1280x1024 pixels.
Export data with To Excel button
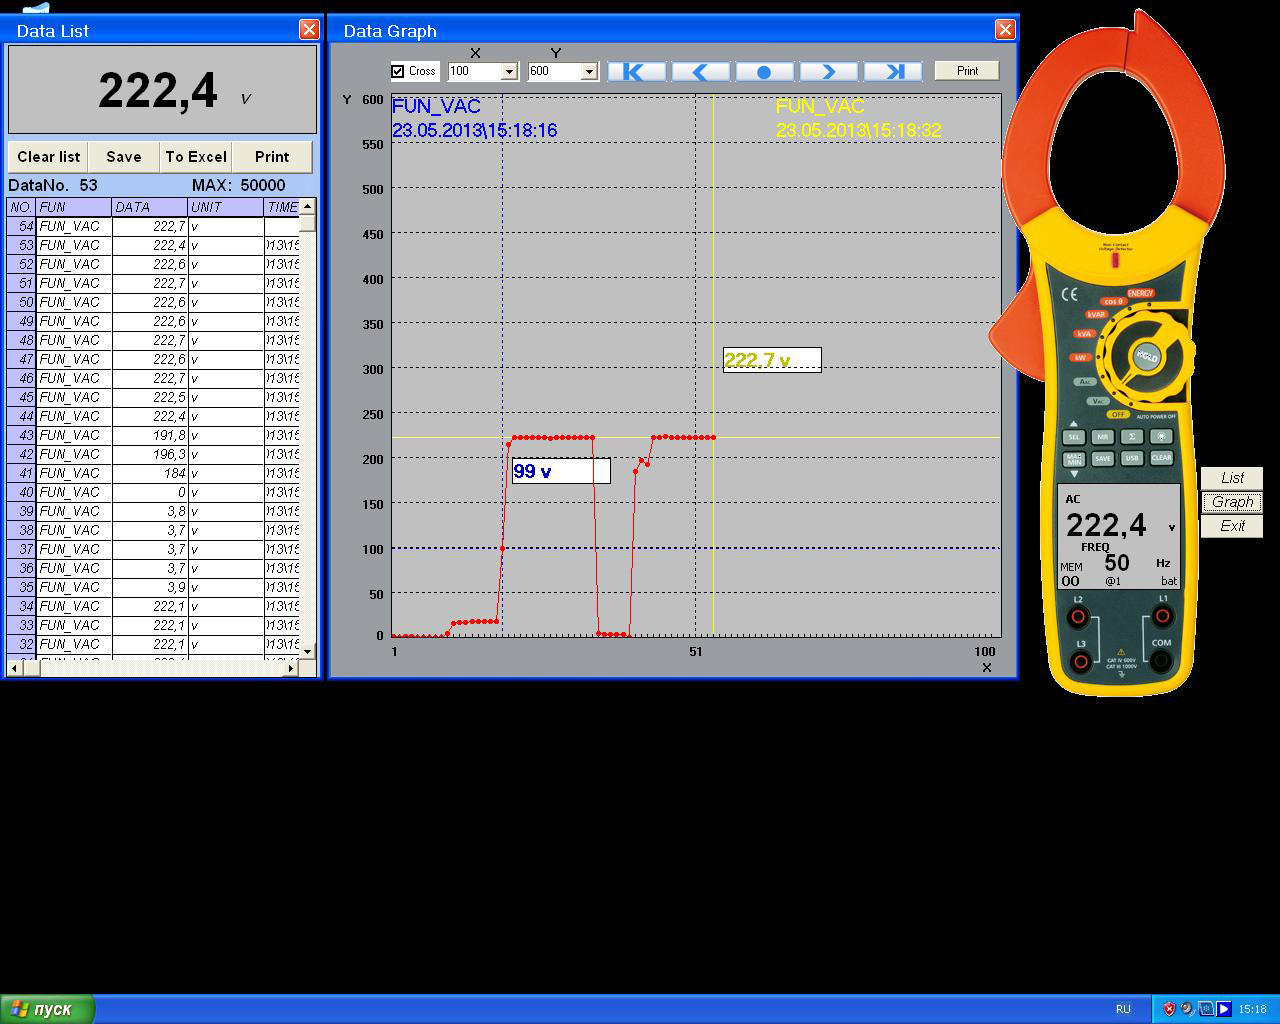pos(196,157)
